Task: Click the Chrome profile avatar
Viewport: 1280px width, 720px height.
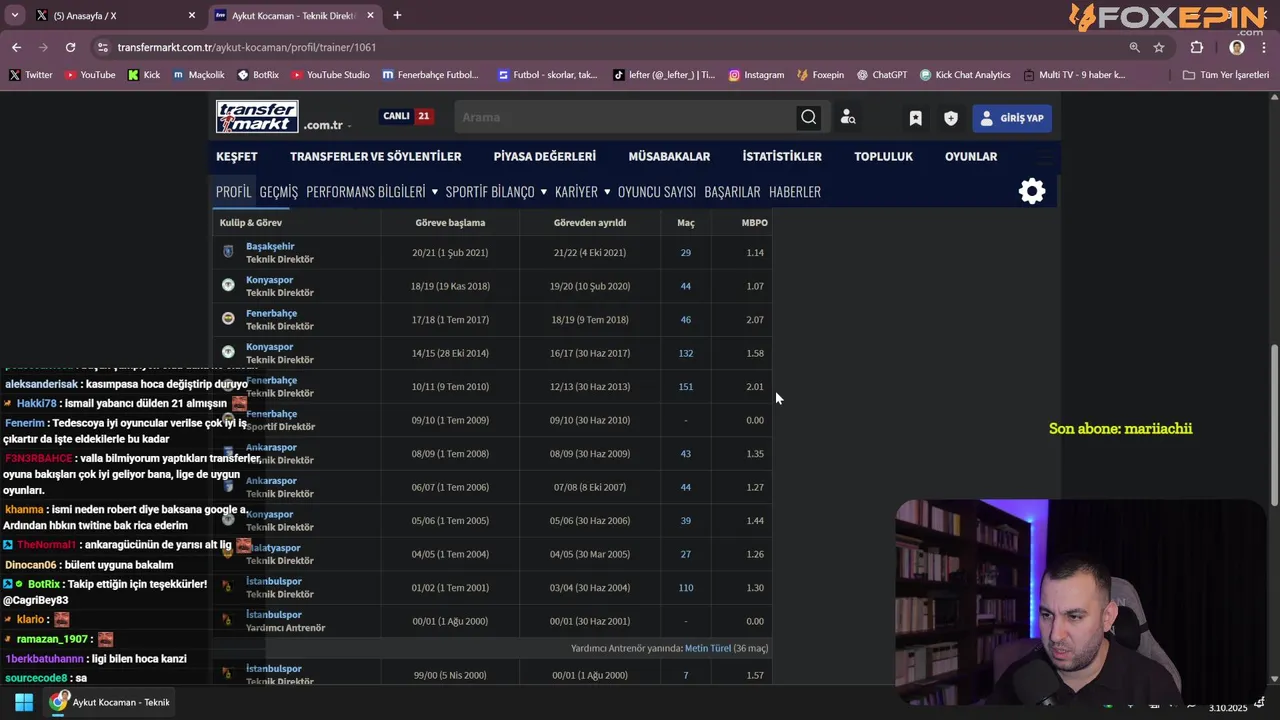Action: click(1237, 47)
